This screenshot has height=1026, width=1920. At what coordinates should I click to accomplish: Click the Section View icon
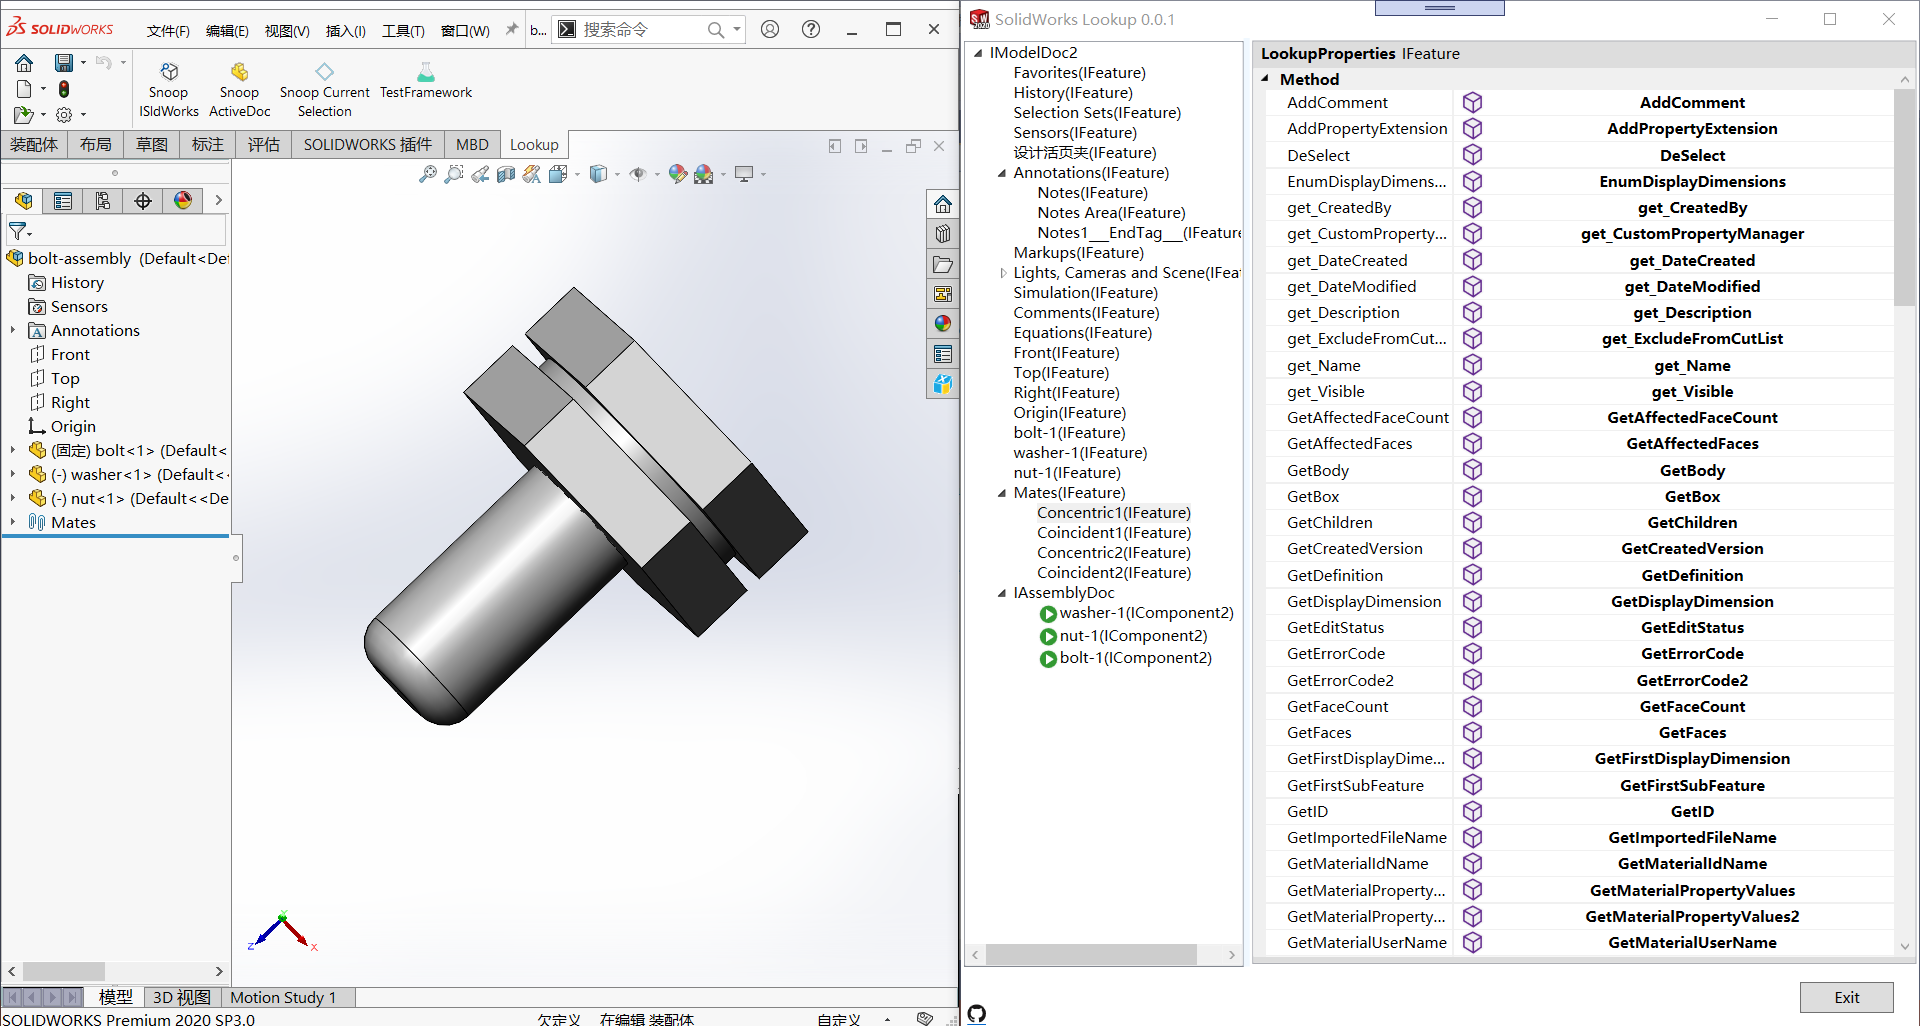(x=506, y=174)
